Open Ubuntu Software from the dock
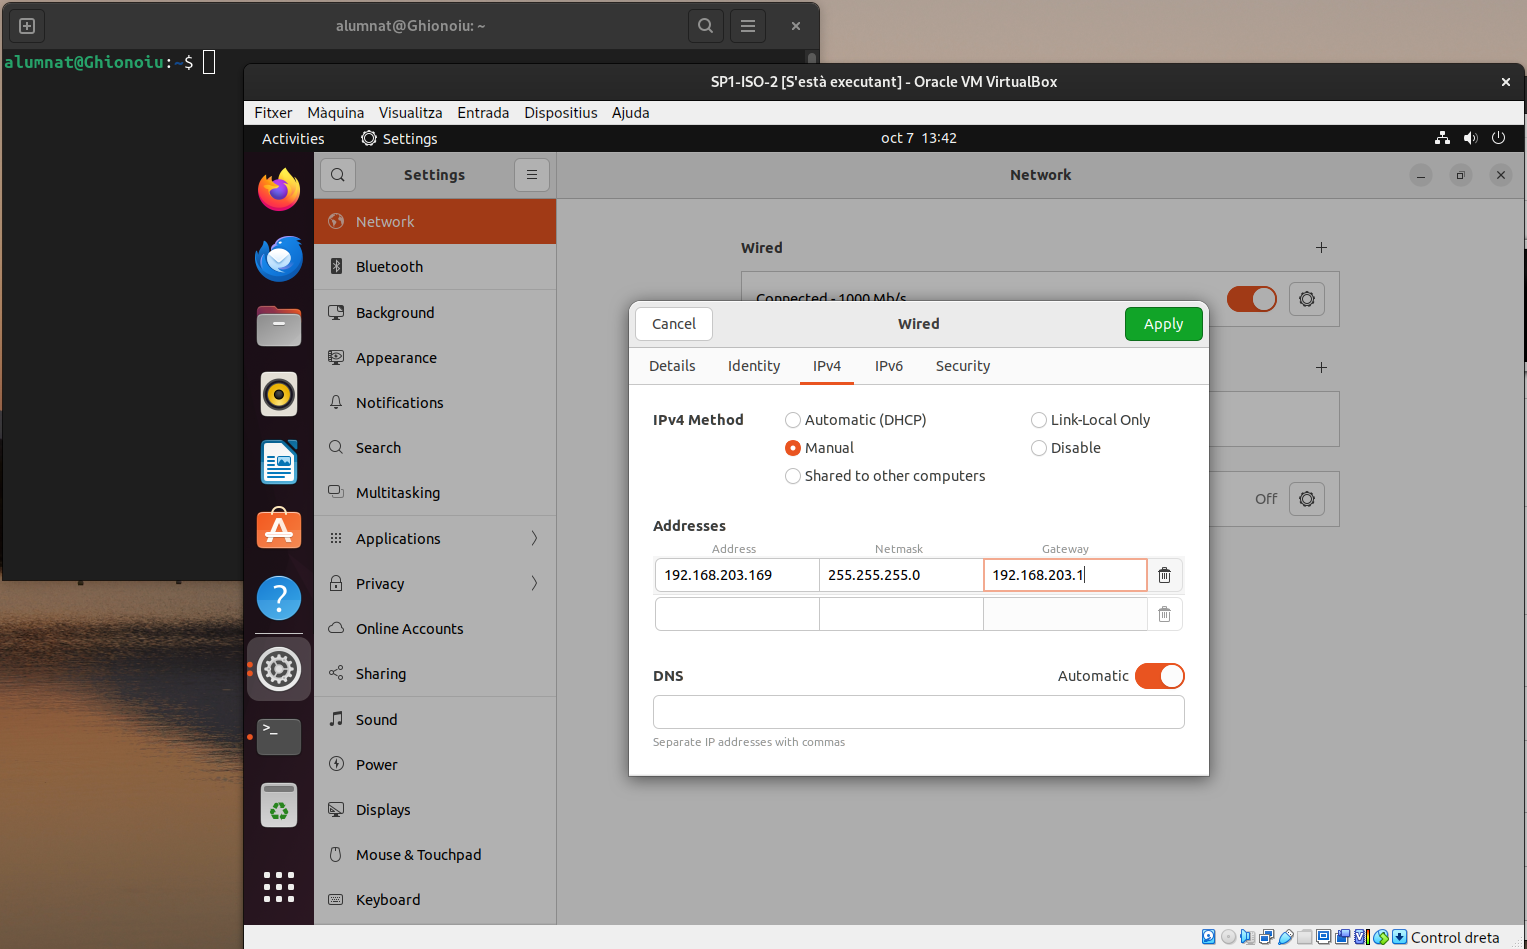1527x949 pixels. click(x=279, y=529)
